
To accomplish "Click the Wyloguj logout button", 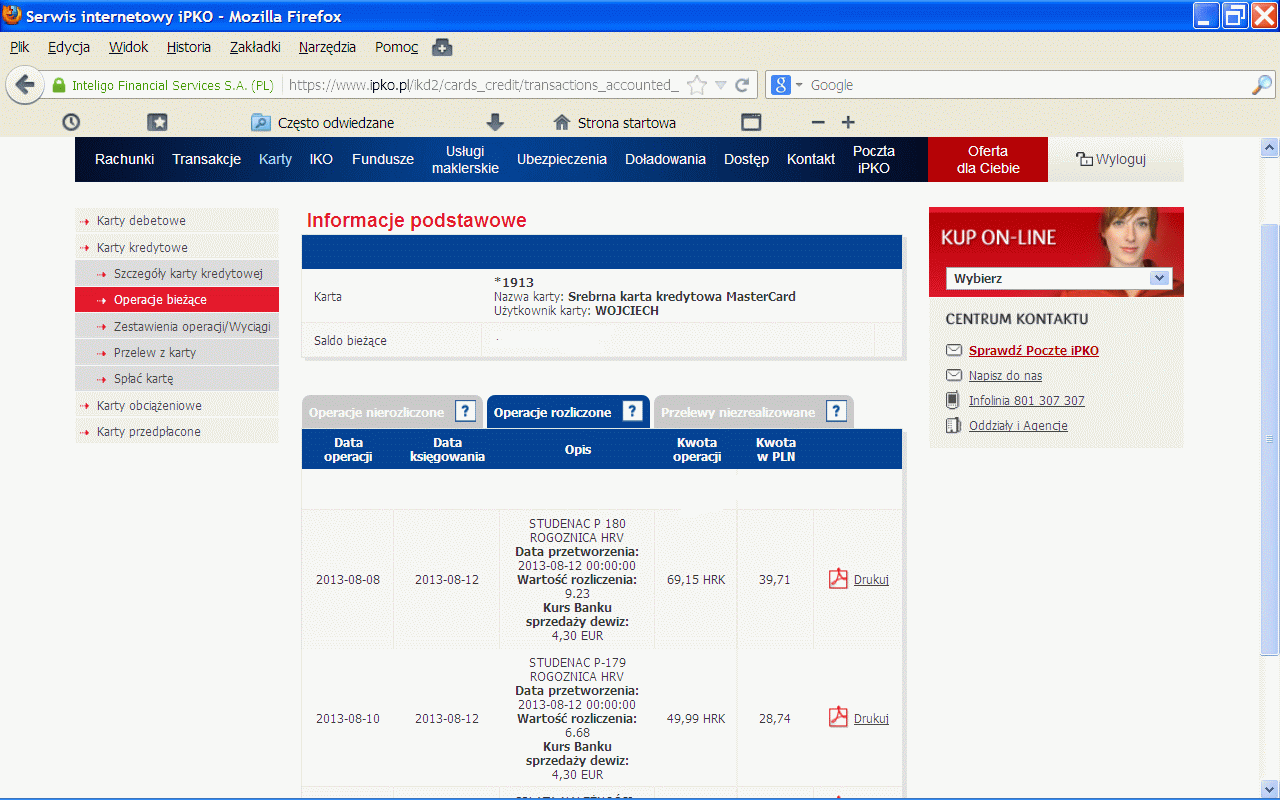I will pos(1111,159).
